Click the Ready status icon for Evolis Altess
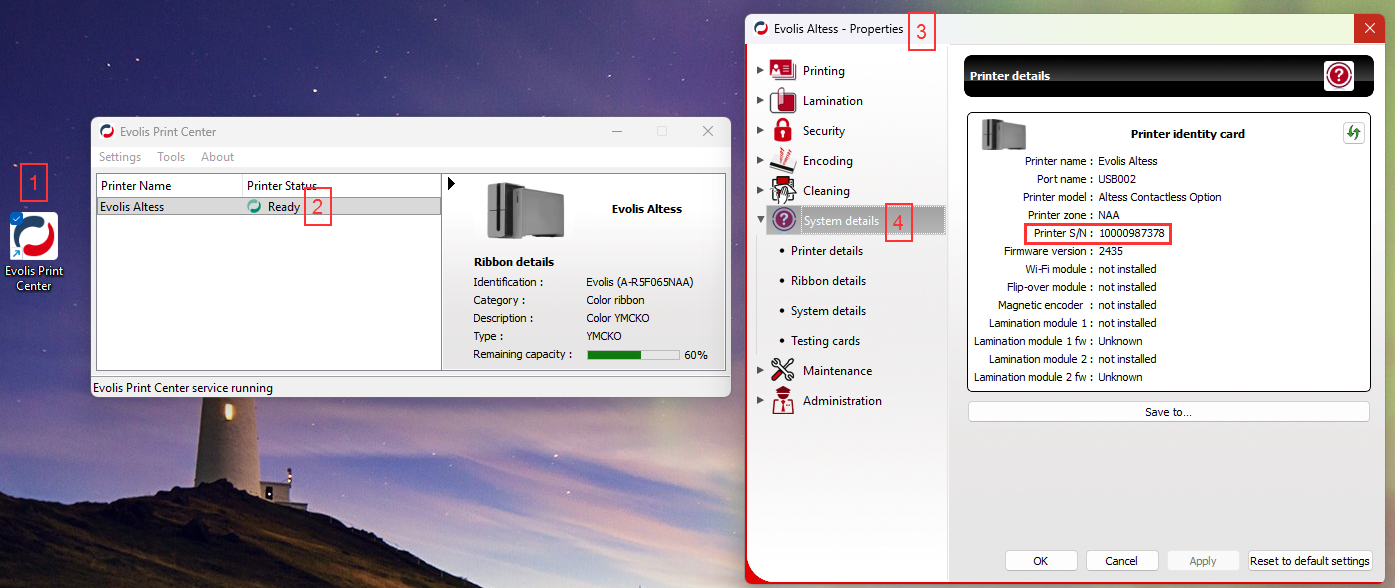This screenshot has width=1395, height=588. point(254,207)
